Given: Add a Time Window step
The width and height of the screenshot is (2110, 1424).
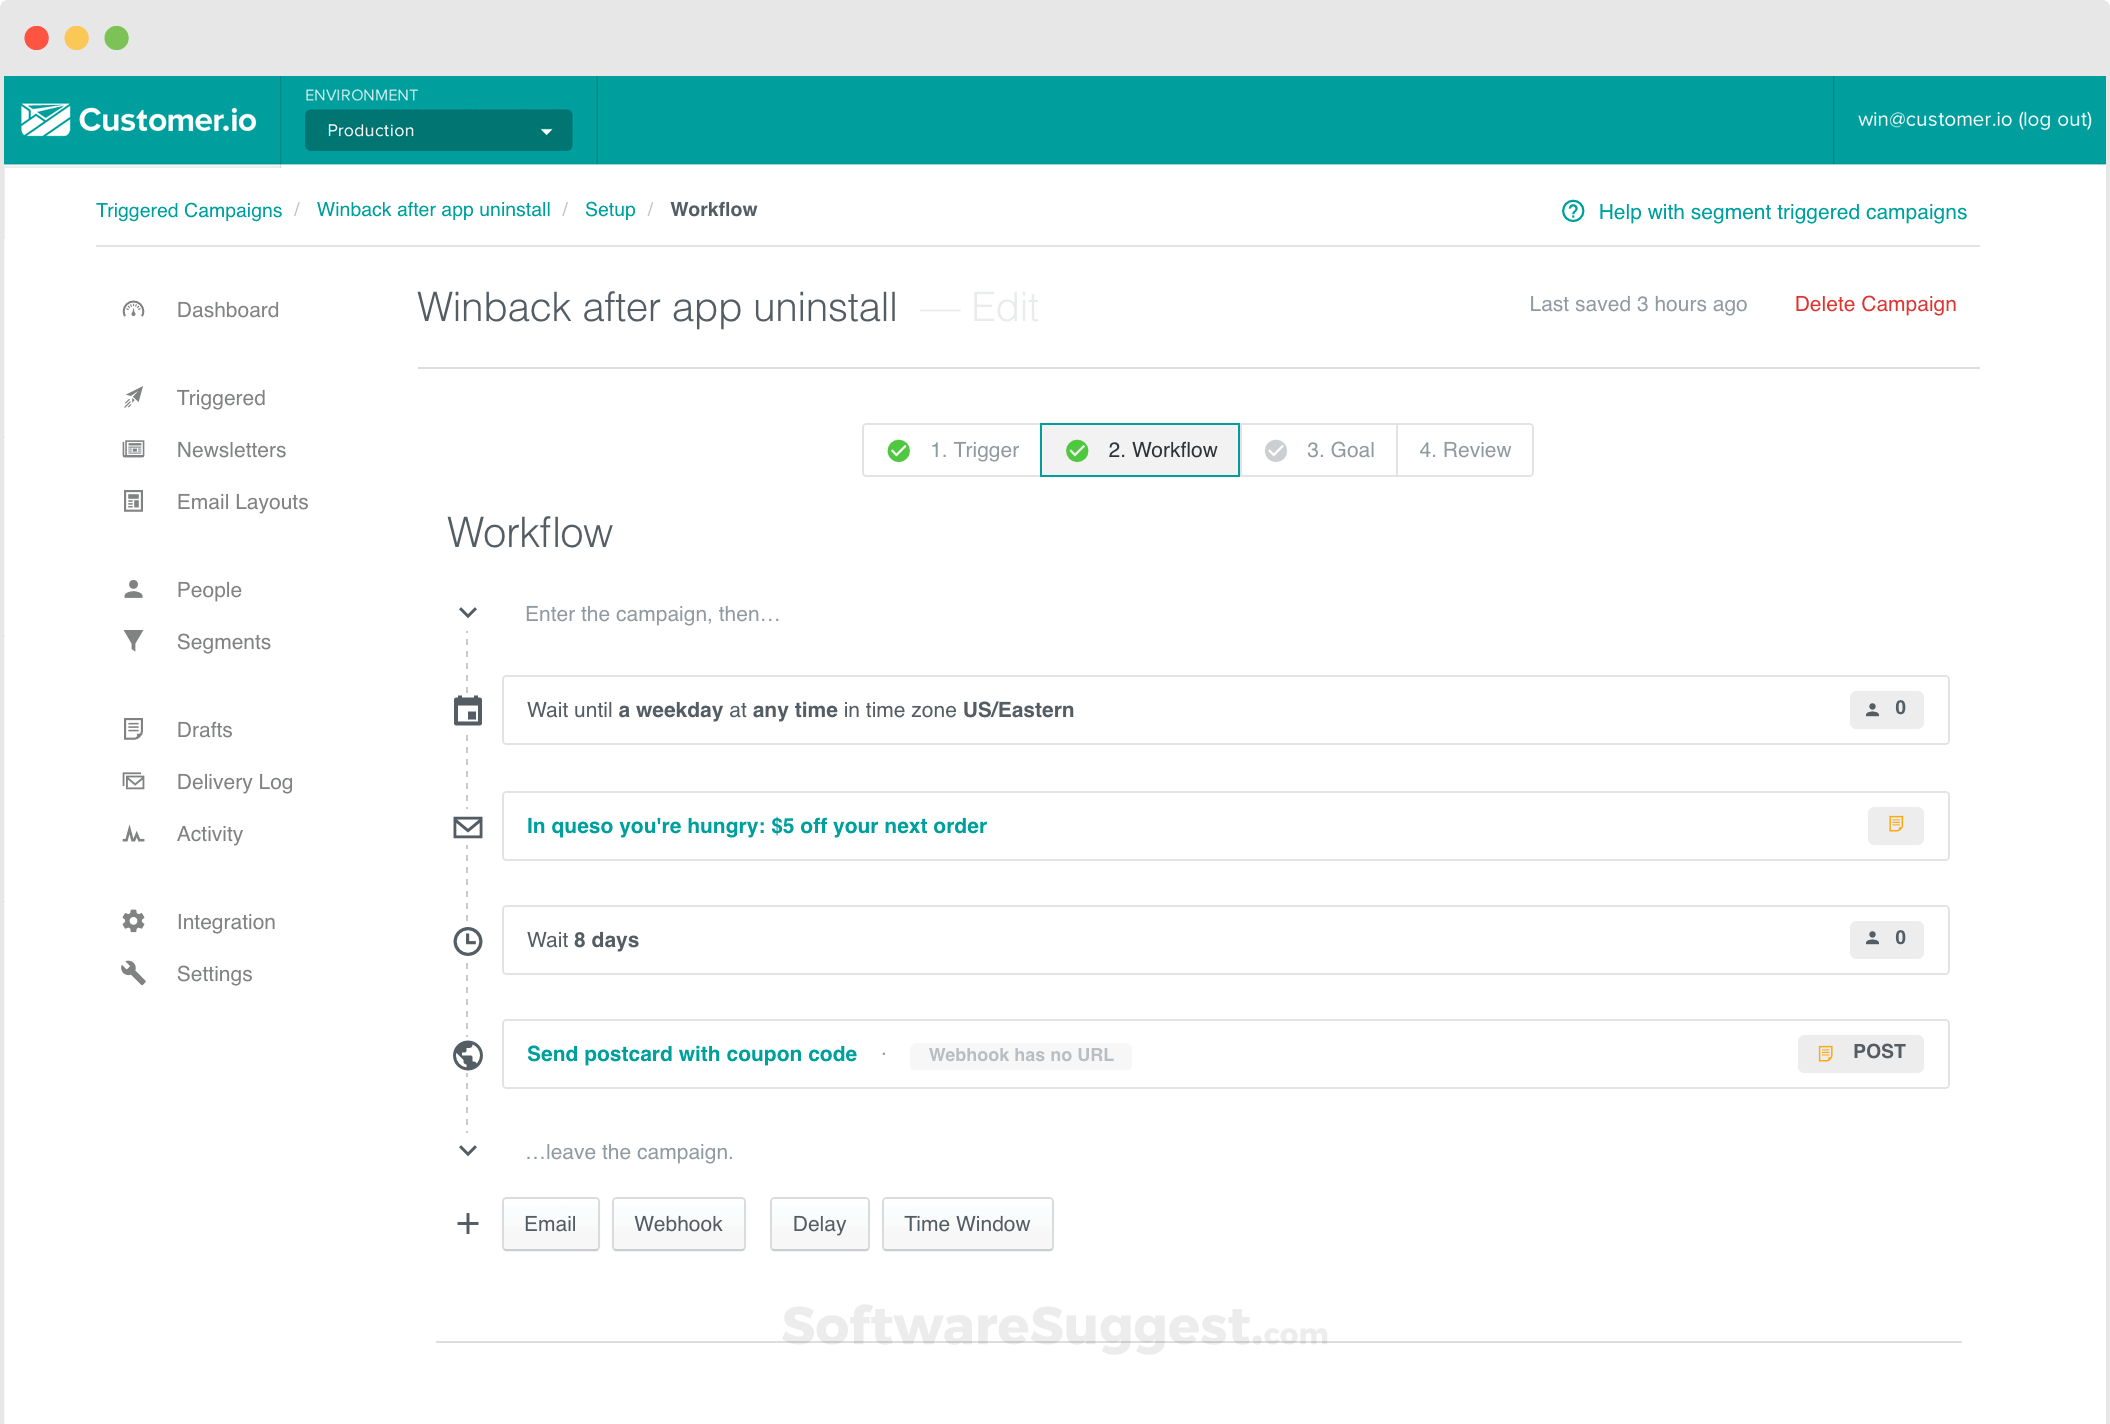Looking at the screenshot, I should 966,1224.
